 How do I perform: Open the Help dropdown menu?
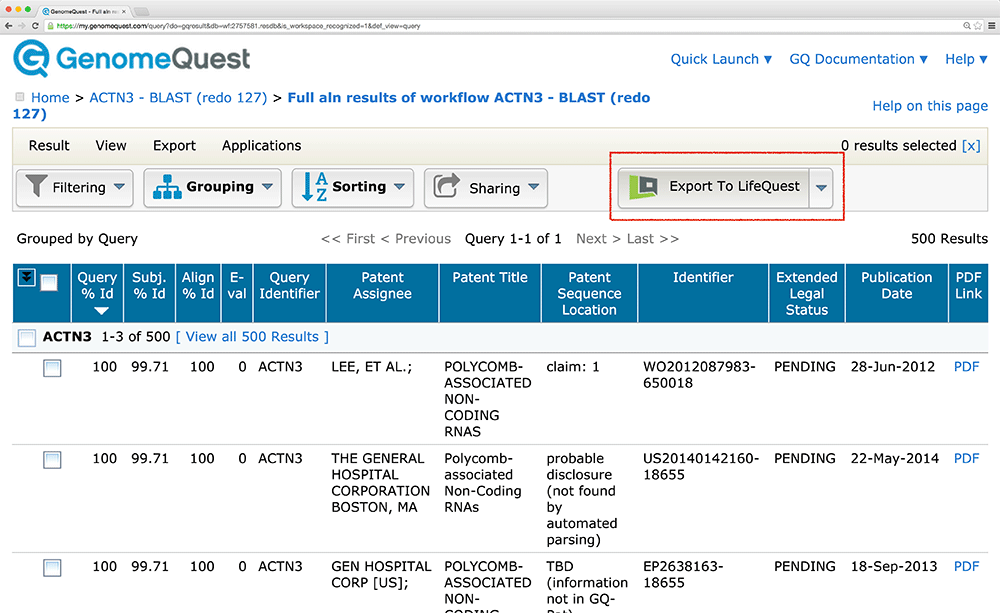(966, 59)
